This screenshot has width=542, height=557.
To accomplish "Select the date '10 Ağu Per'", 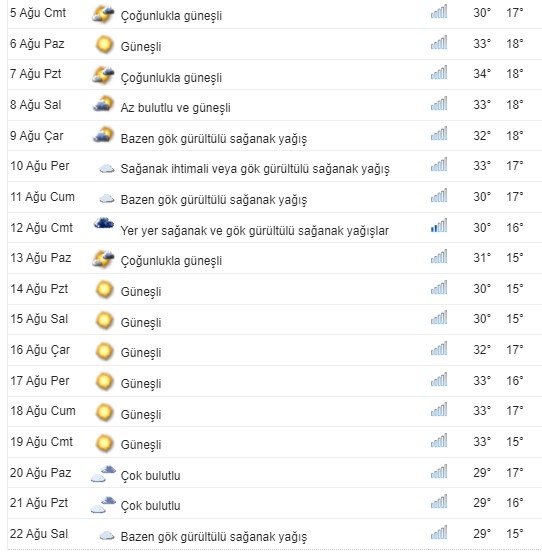I will (39, 166).
